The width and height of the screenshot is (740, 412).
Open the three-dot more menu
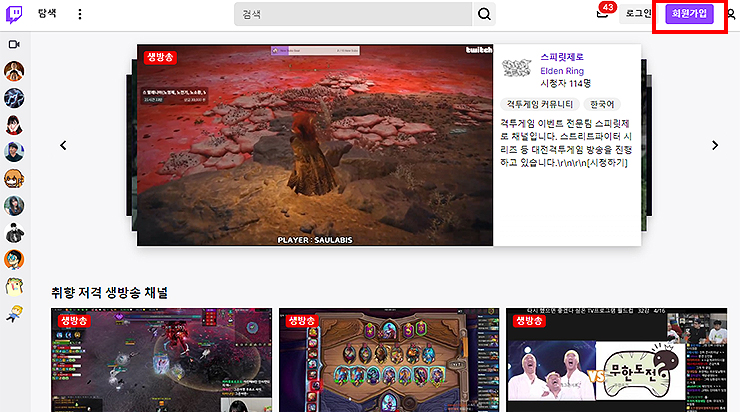[x=79, y=14]
